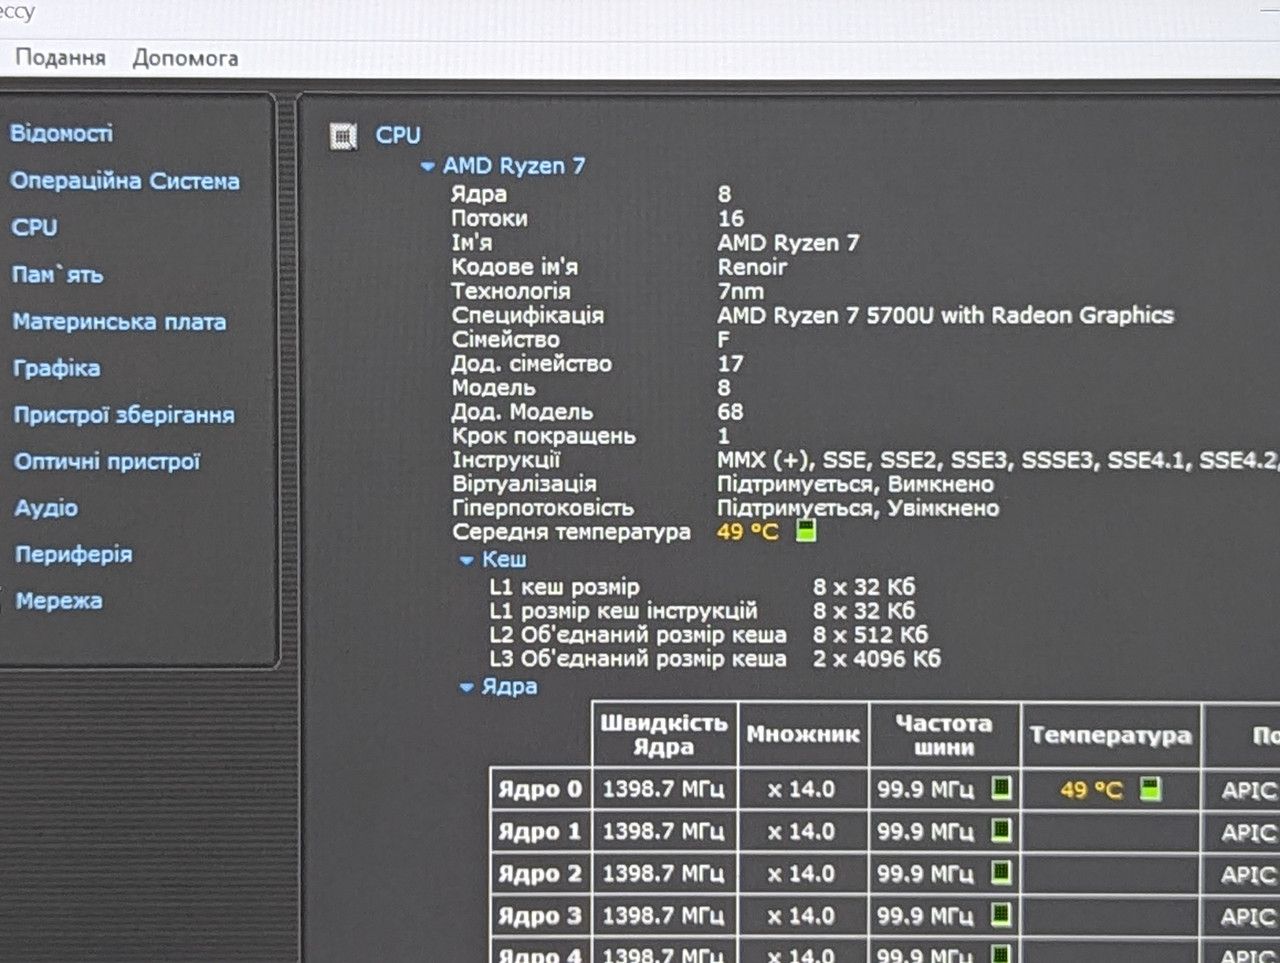This screenshot has width=1280, height=963.
Task: Click the Температура column header
Action: (x=1111, y=736)
